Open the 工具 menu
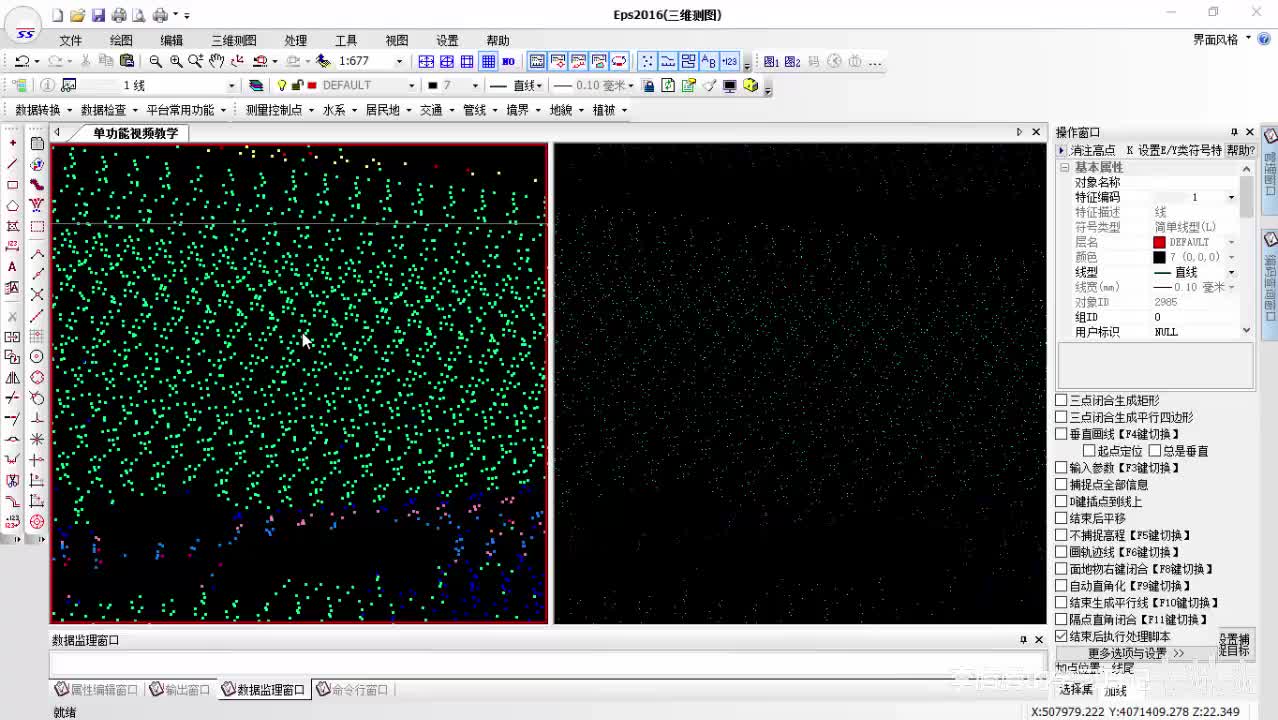1278x720 pixels. point(346,41)
